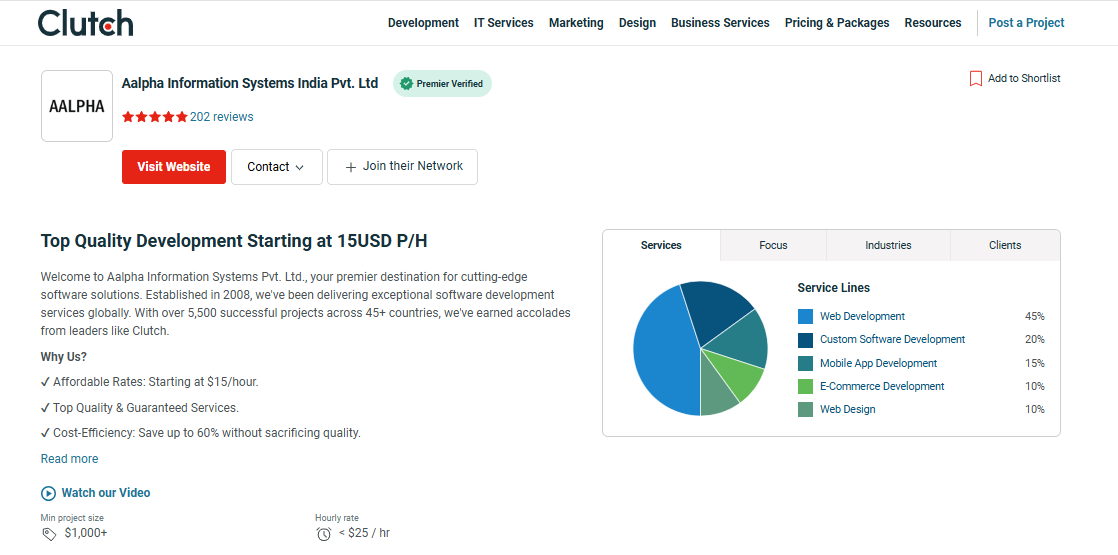Click the hourly rate clock icon
The height and width of the screenshot is (555, 1118).
(x=323, y=534)
